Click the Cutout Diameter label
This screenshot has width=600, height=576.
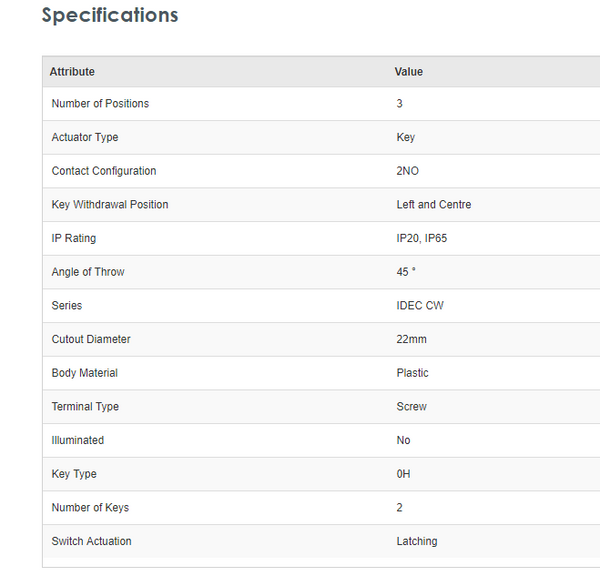(x=91, y=339)
